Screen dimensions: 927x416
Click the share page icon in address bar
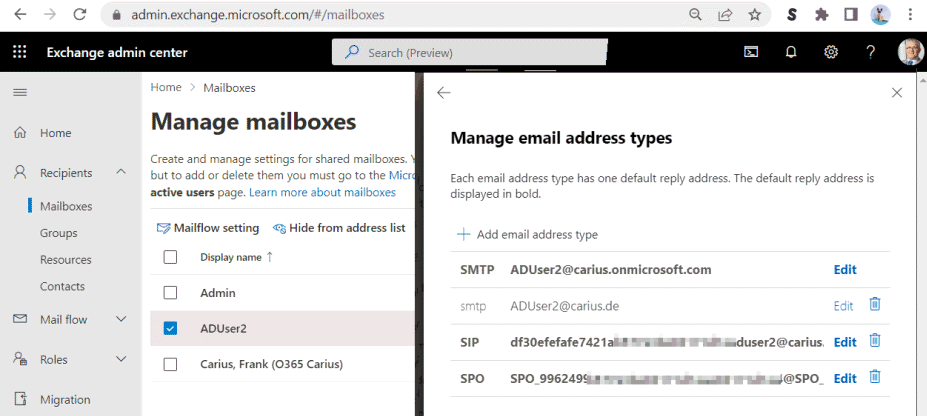(x=725, y=15)
